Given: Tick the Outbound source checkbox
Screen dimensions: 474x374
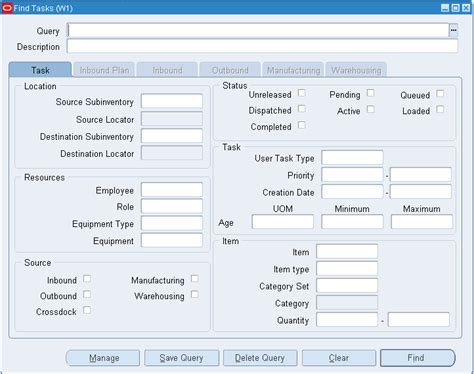Looking at the screenshot, I should coord(87,294).
